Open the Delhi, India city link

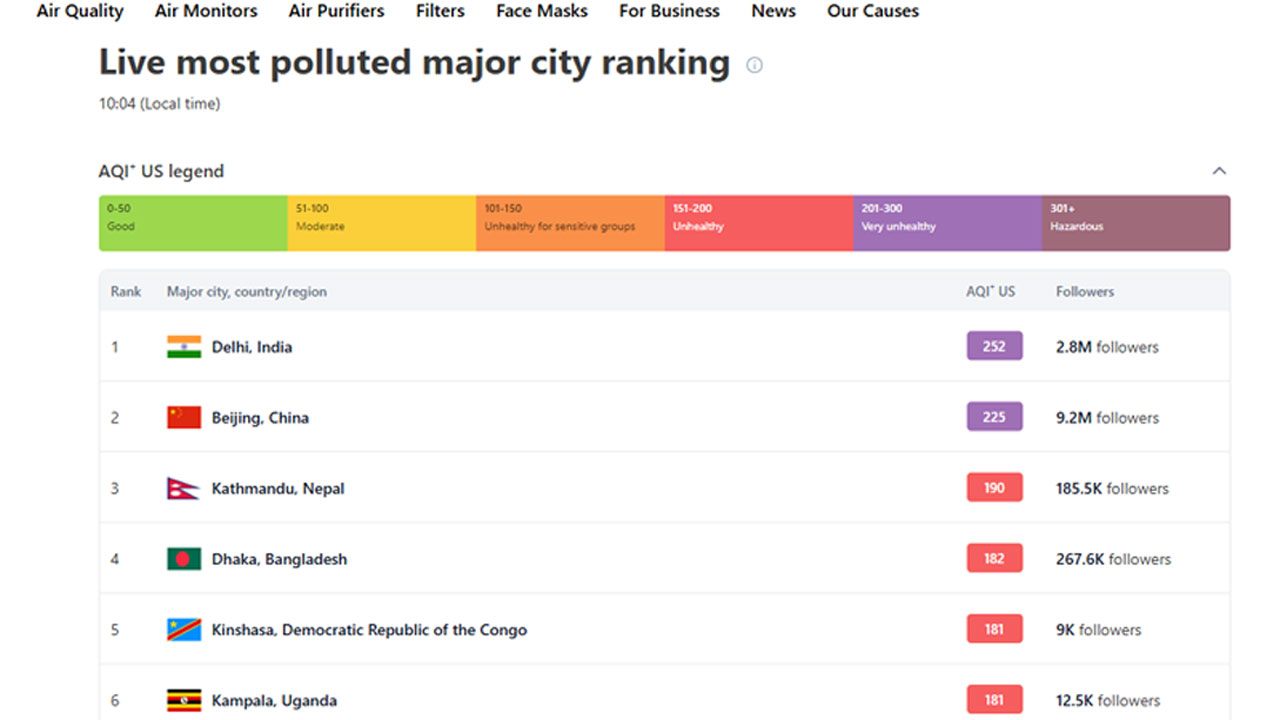252,347
